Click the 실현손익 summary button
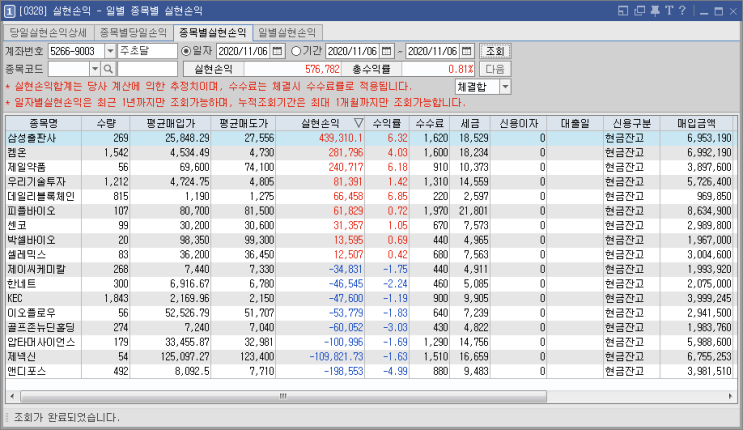The width and height of the screenshot is (743, 430). coord(213,69)
